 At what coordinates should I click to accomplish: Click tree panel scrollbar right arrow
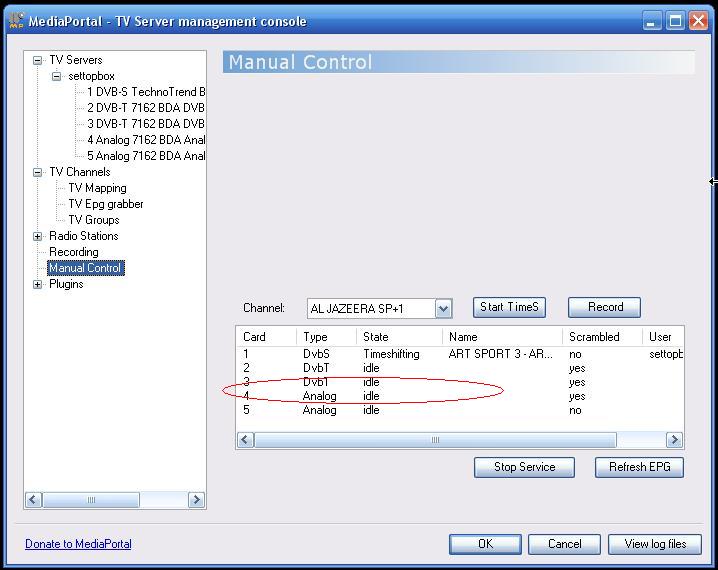tap(196, 500)
